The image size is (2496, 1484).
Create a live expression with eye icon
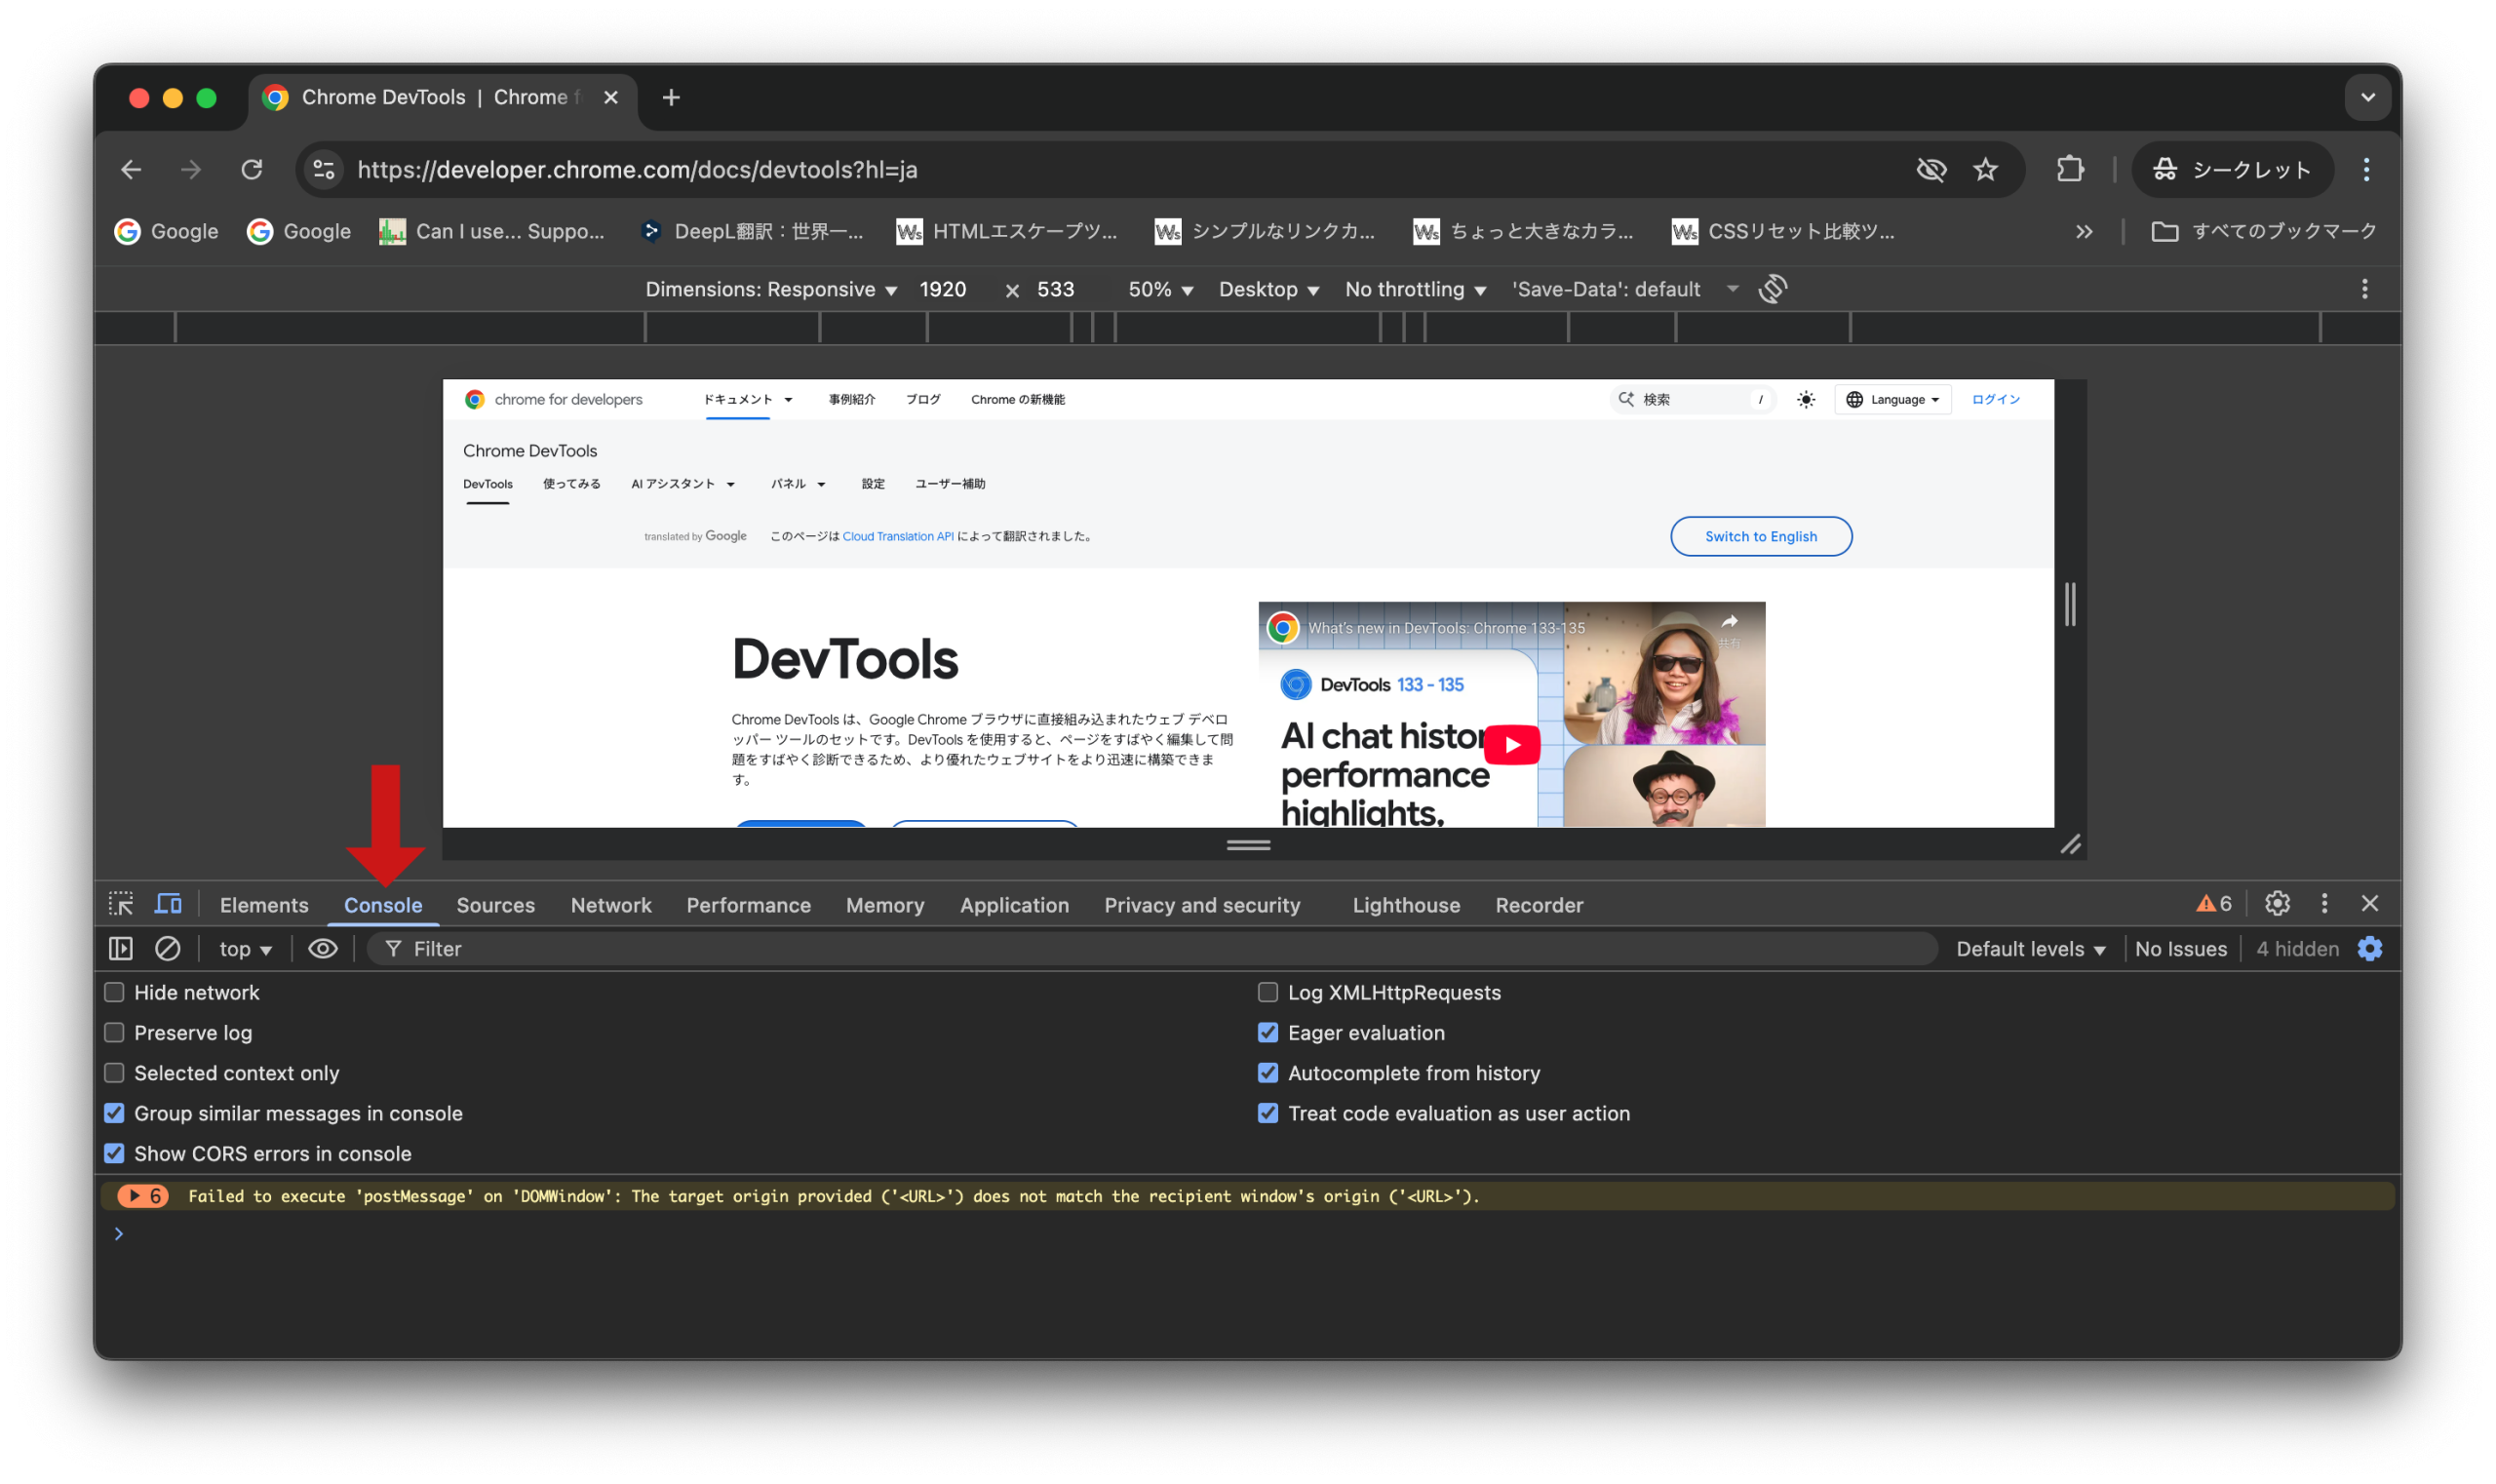coord(322,948)
